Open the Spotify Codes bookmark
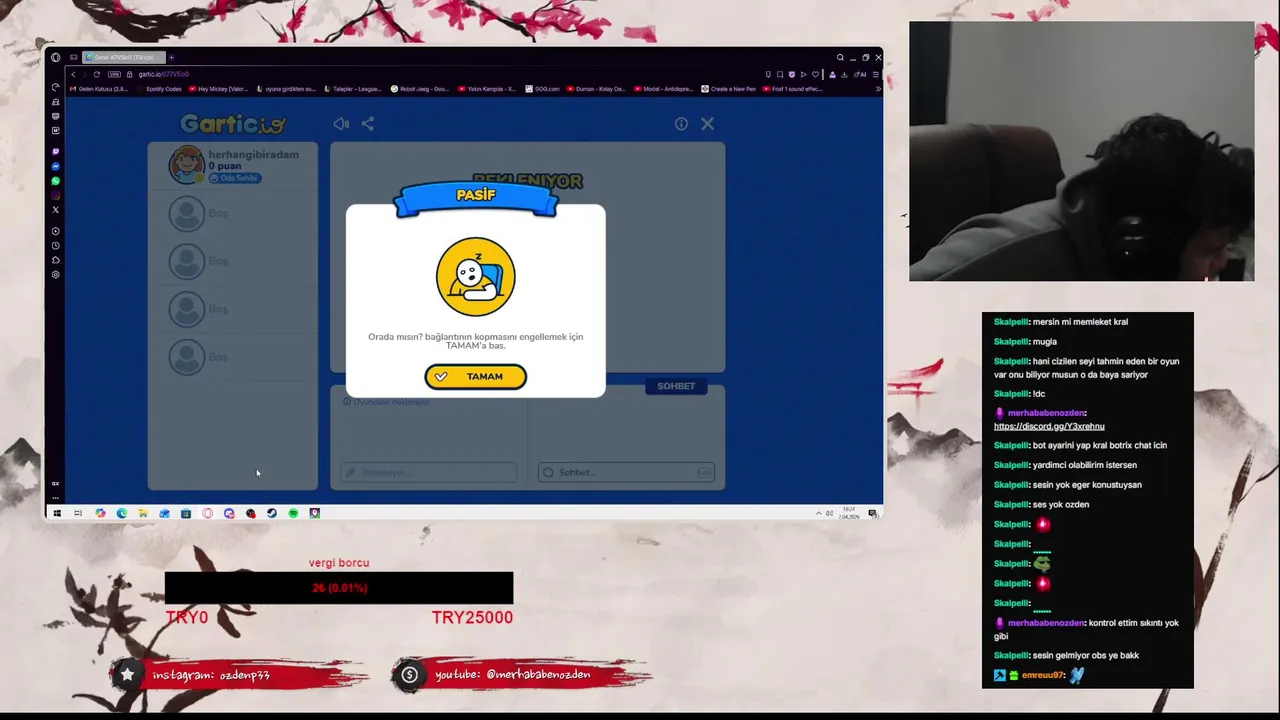 160,89
